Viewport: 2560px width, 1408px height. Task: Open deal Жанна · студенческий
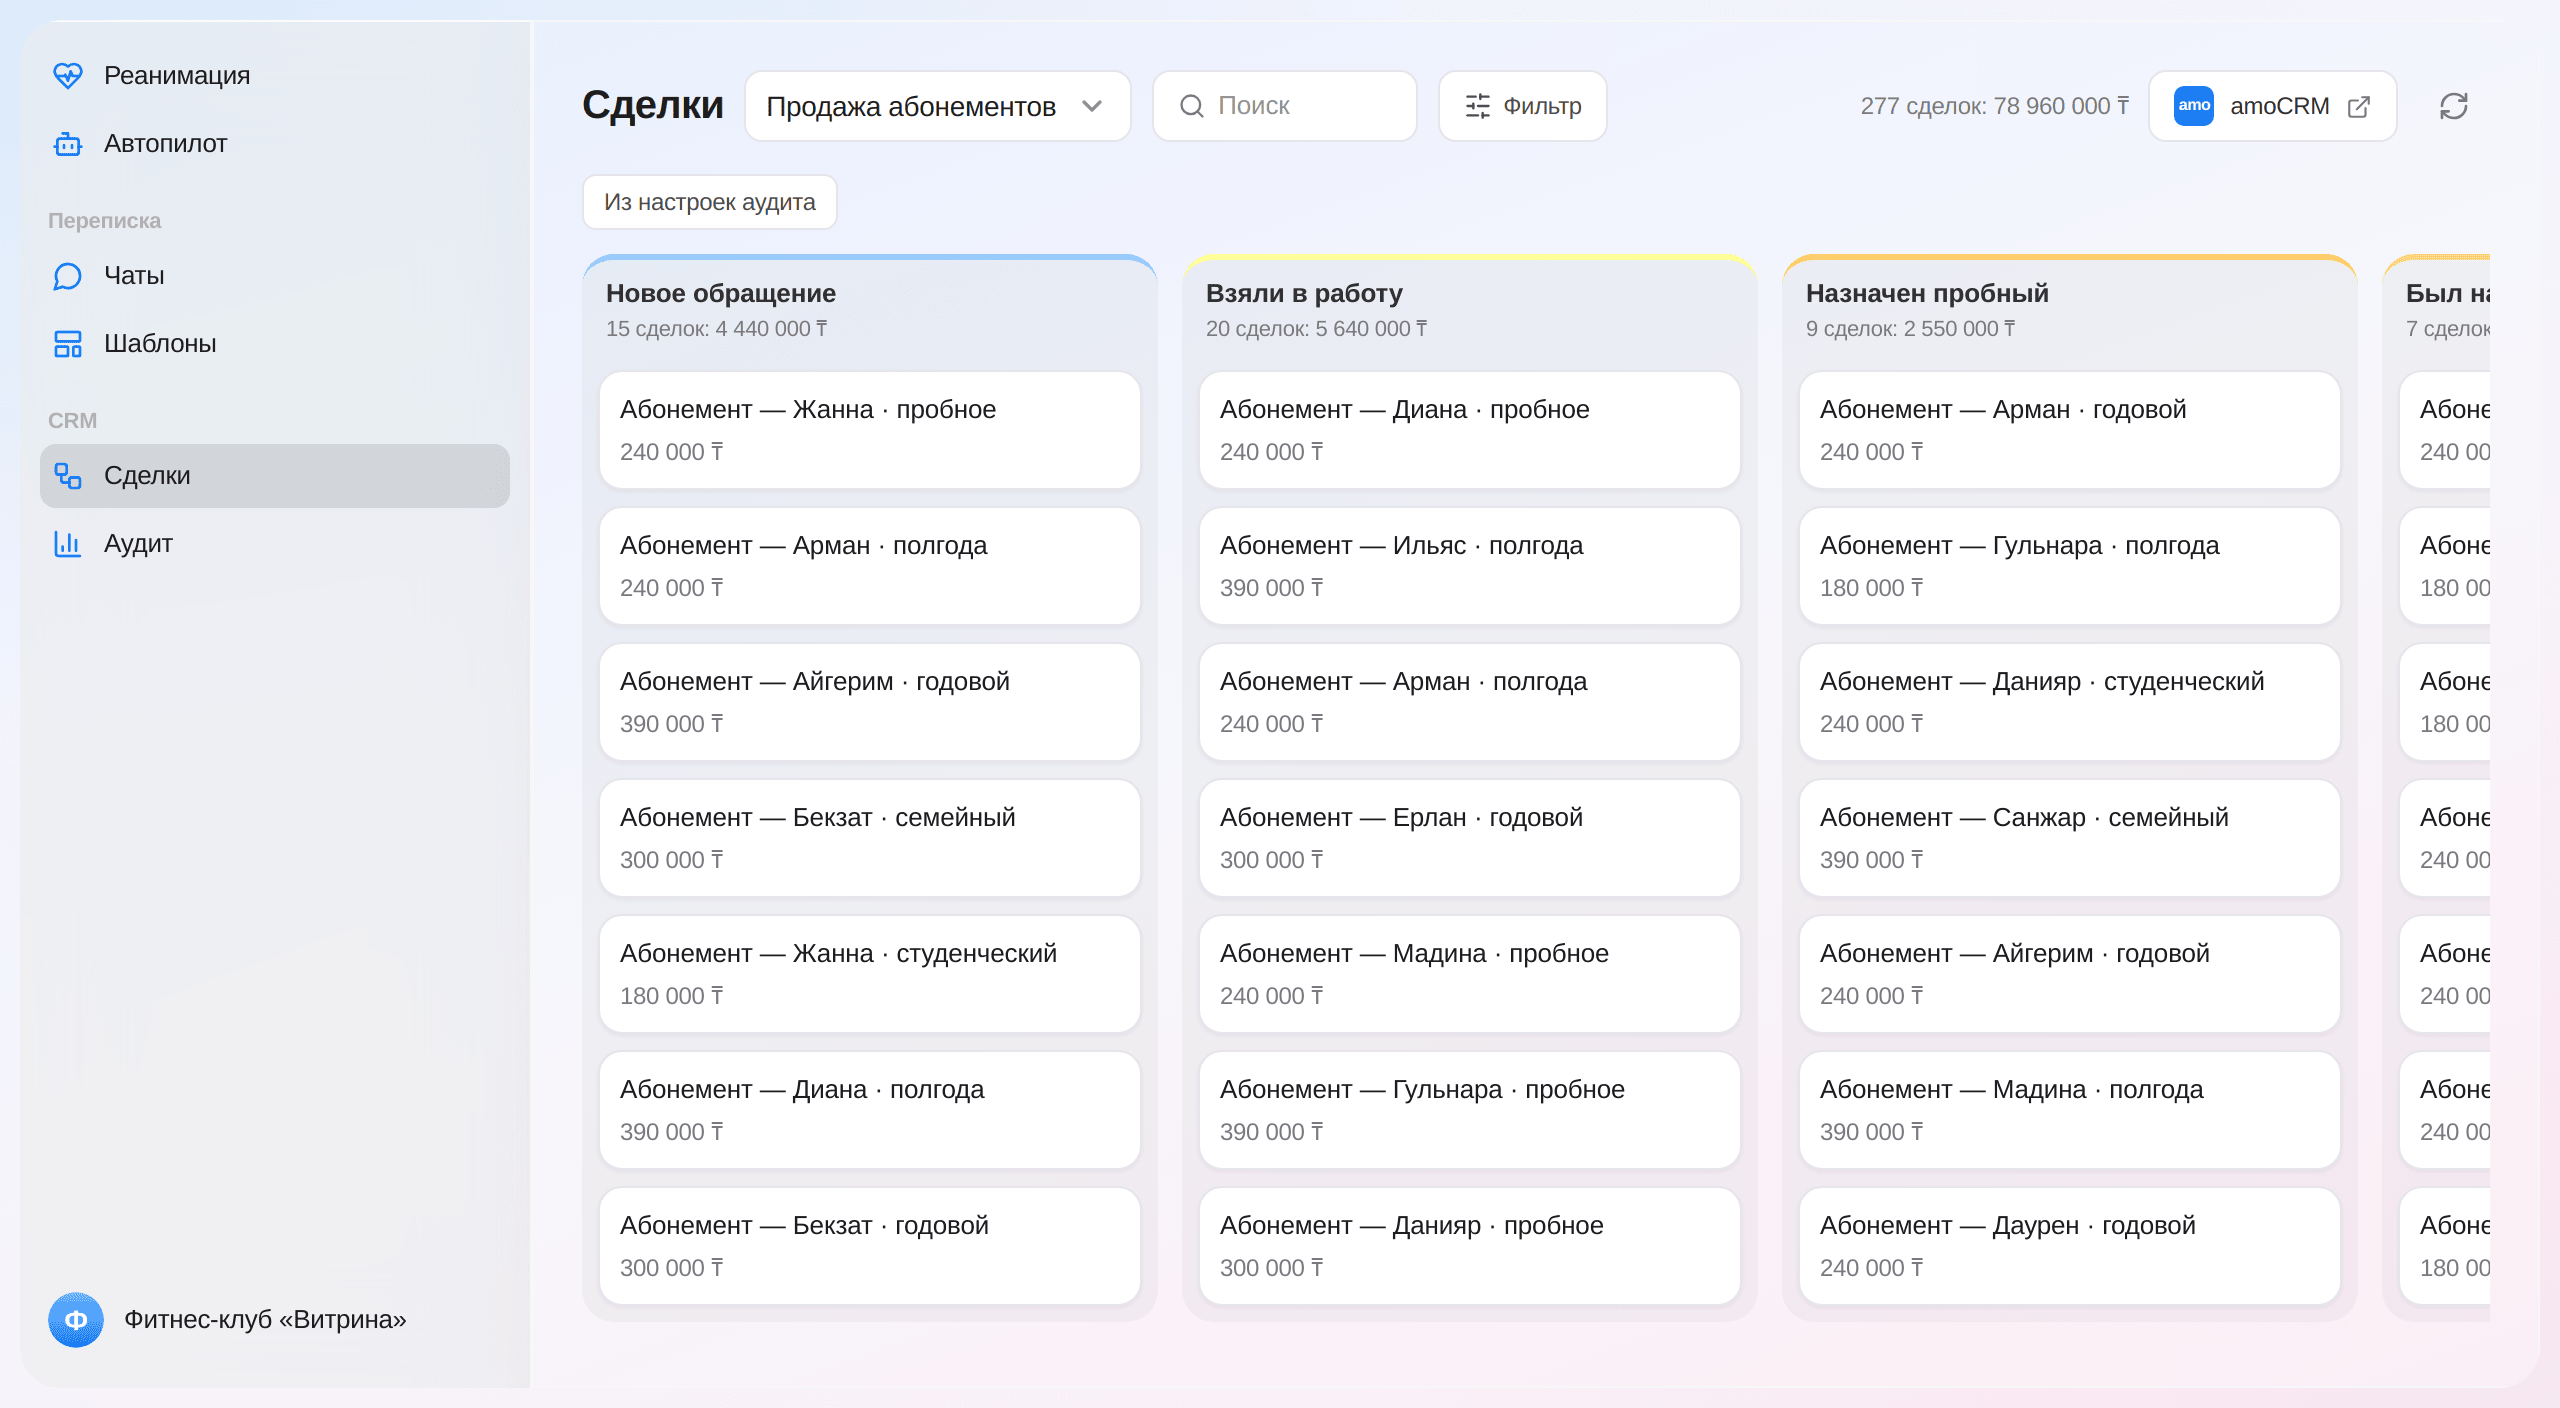pyautogui.click(x=870, y=974)
